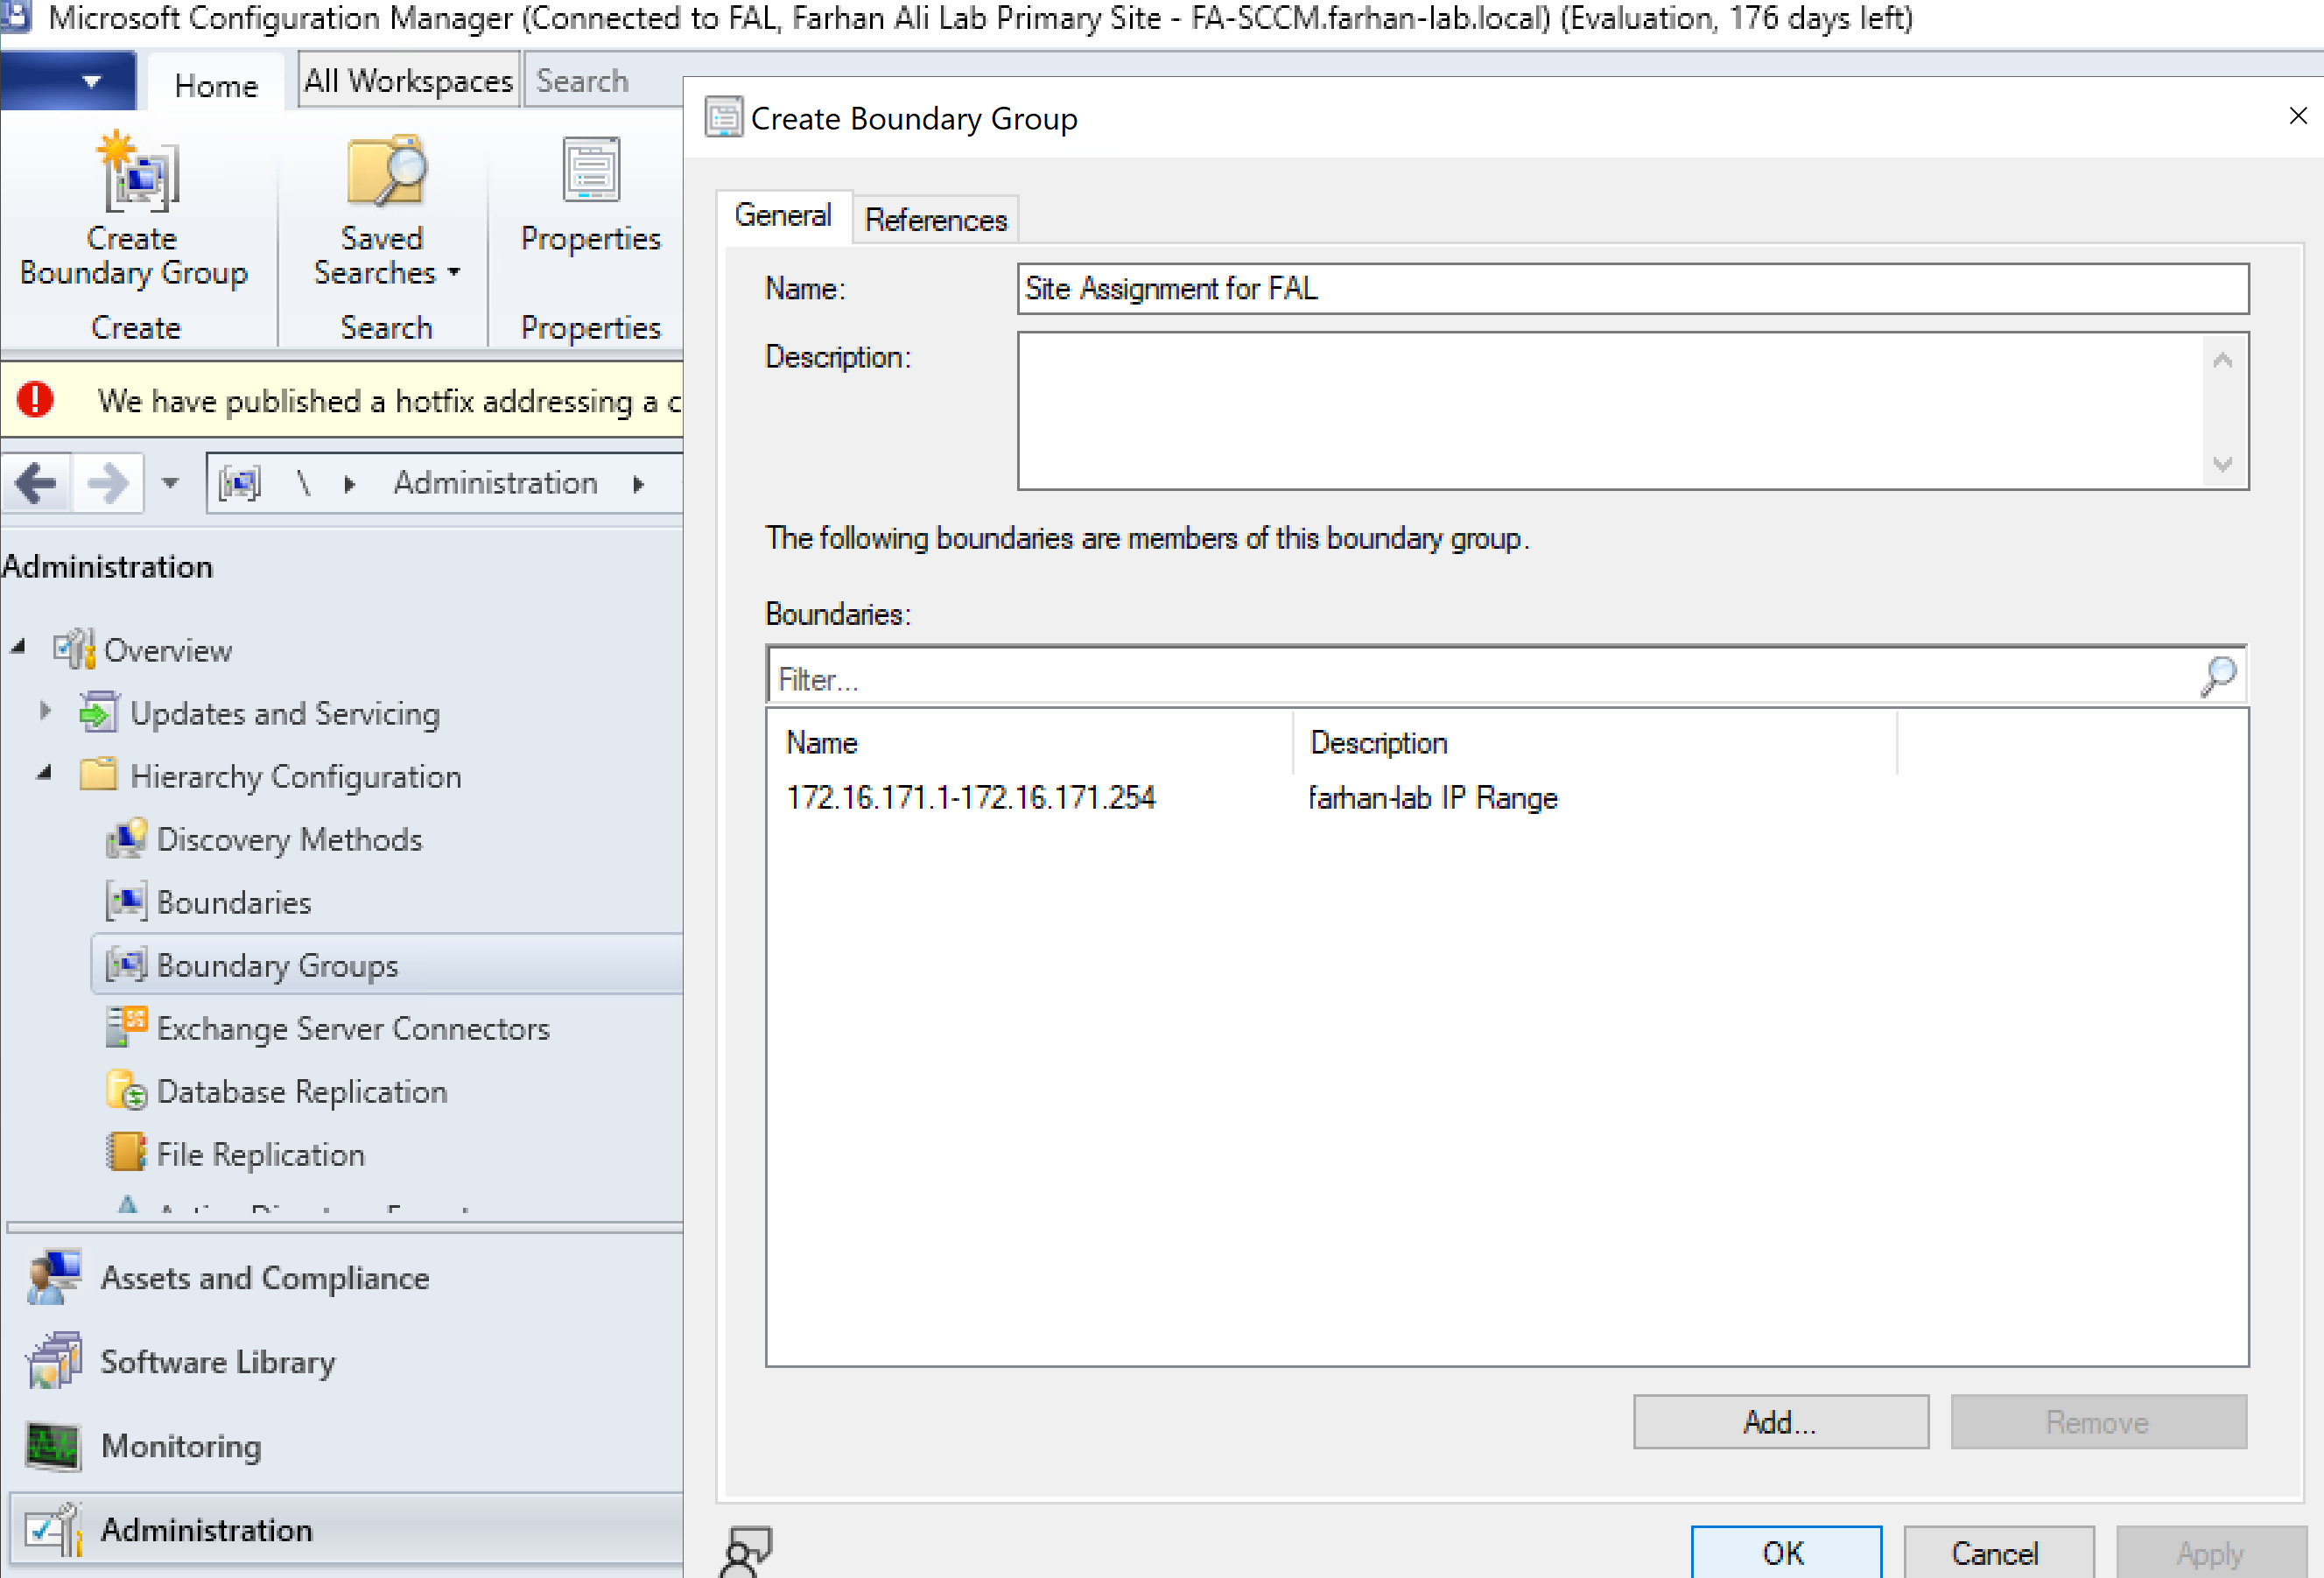The width and height of the screenshot is (2324, 1578).
Task: Switch to the References tab
Action: [x=934, y=220]
